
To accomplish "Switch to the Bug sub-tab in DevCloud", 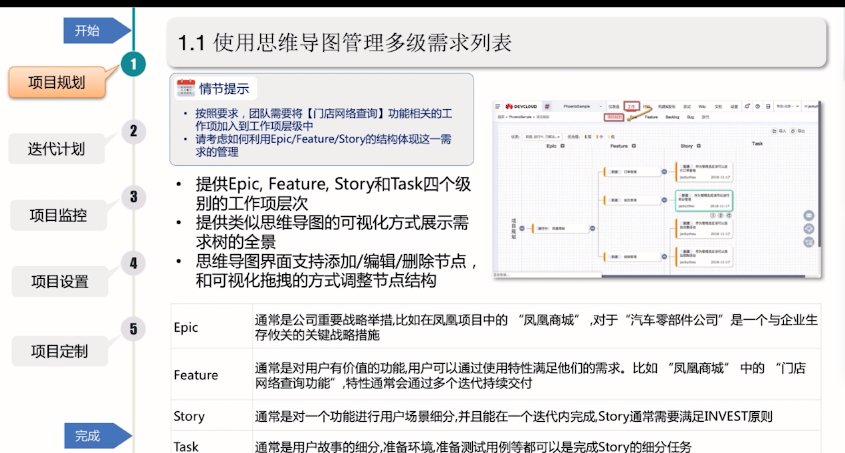I will point(690,117).
